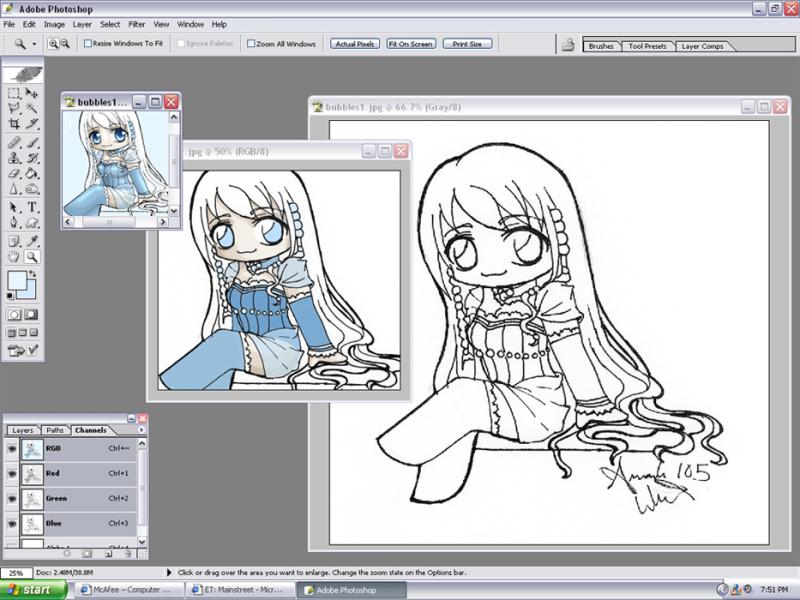Select the Magic Wand tool
This screenshot has width=800, height=600.
tap(32, 108)
